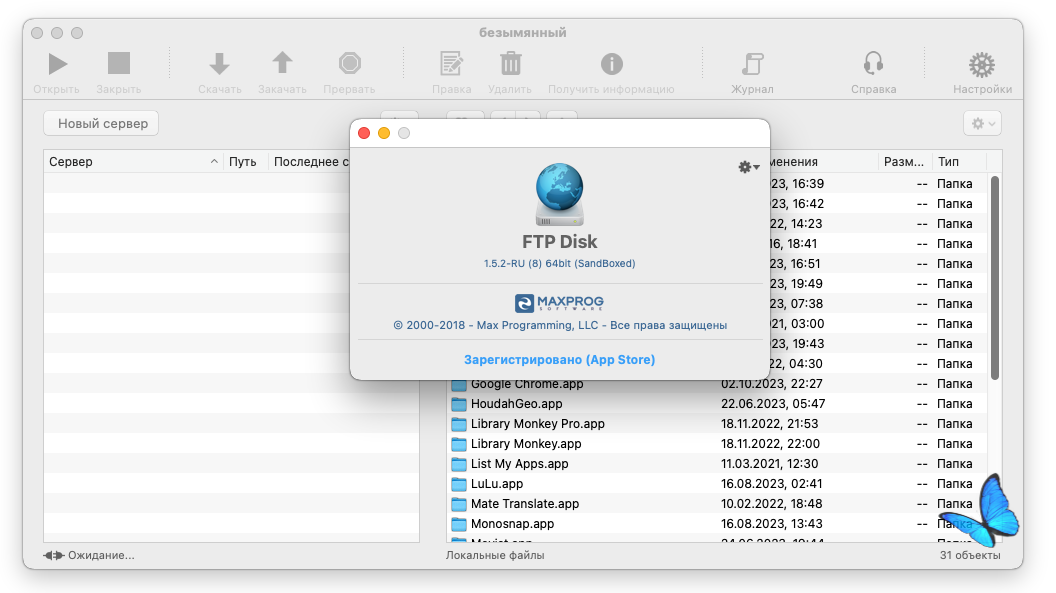Click the Monosnap.app folder icon
Image resolution: width=1056 pixels, height=593 pixels.
tap(459, 524)
